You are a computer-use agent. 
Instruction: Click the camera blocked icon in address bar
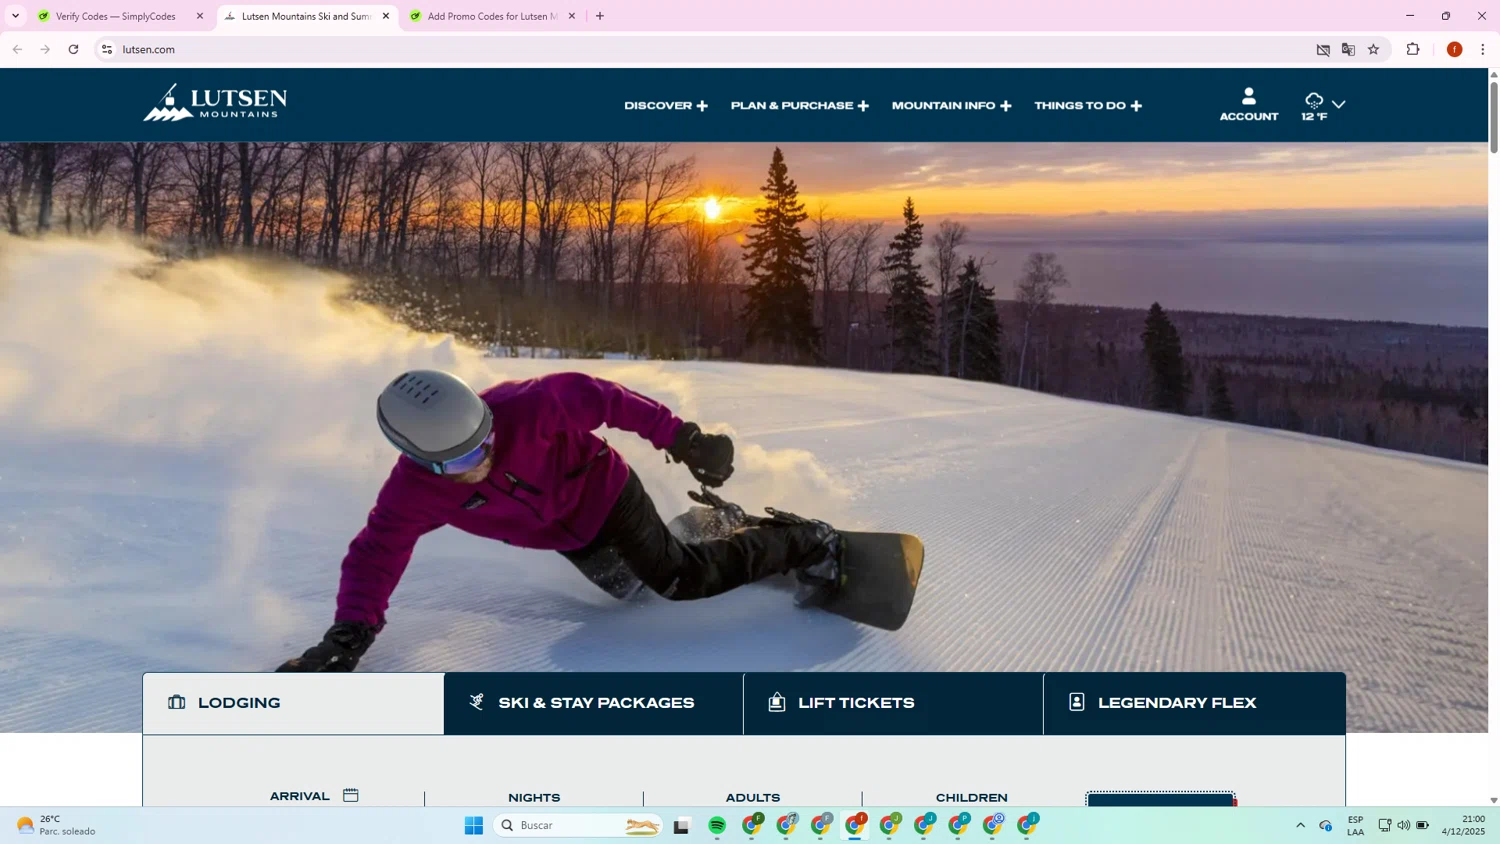(x=1323, y=49)
